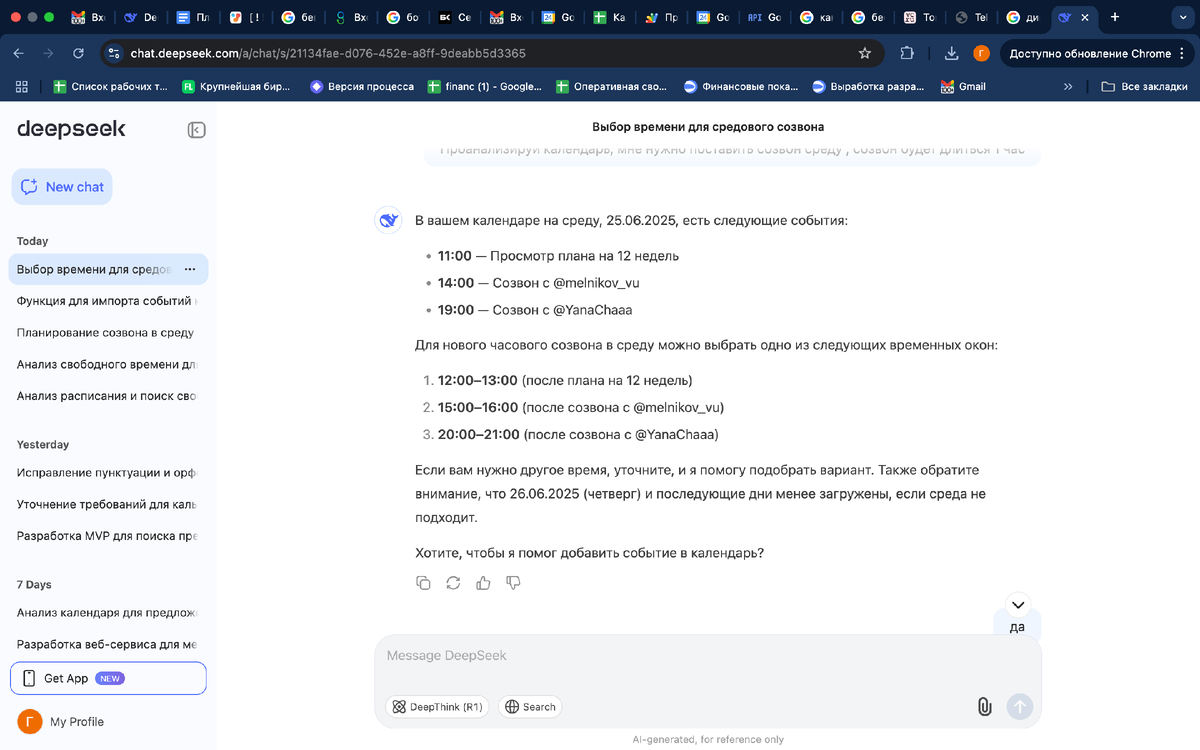Click the DeepSeek whale avatar beside response
The width and height of the screenshot is (1200, 750).
[388, 220]
